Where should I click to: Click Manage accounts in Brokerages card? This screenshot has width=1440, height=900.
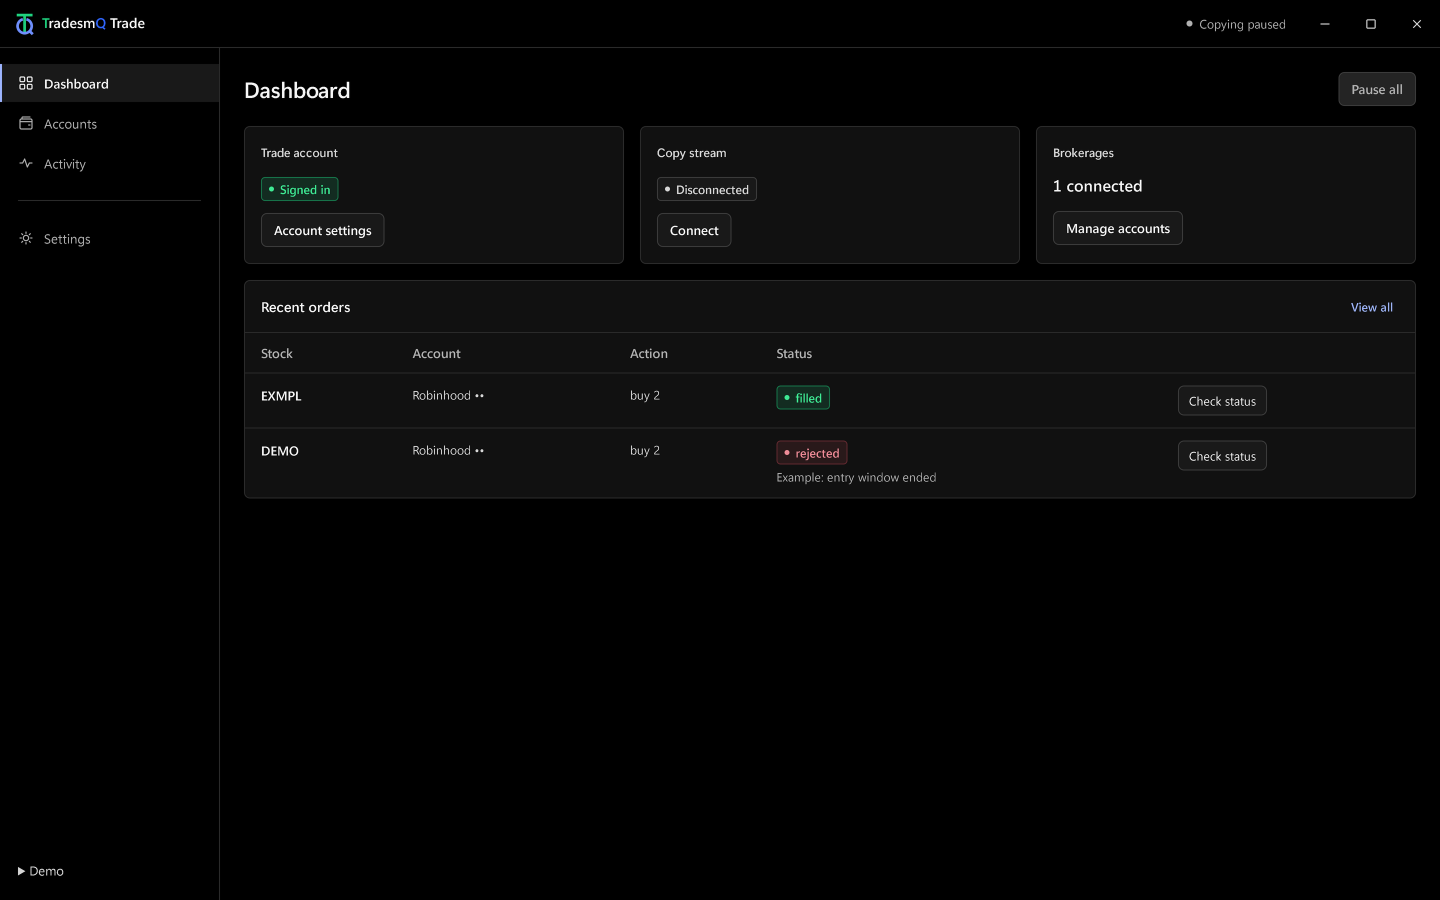click(x=1118, y=228)
